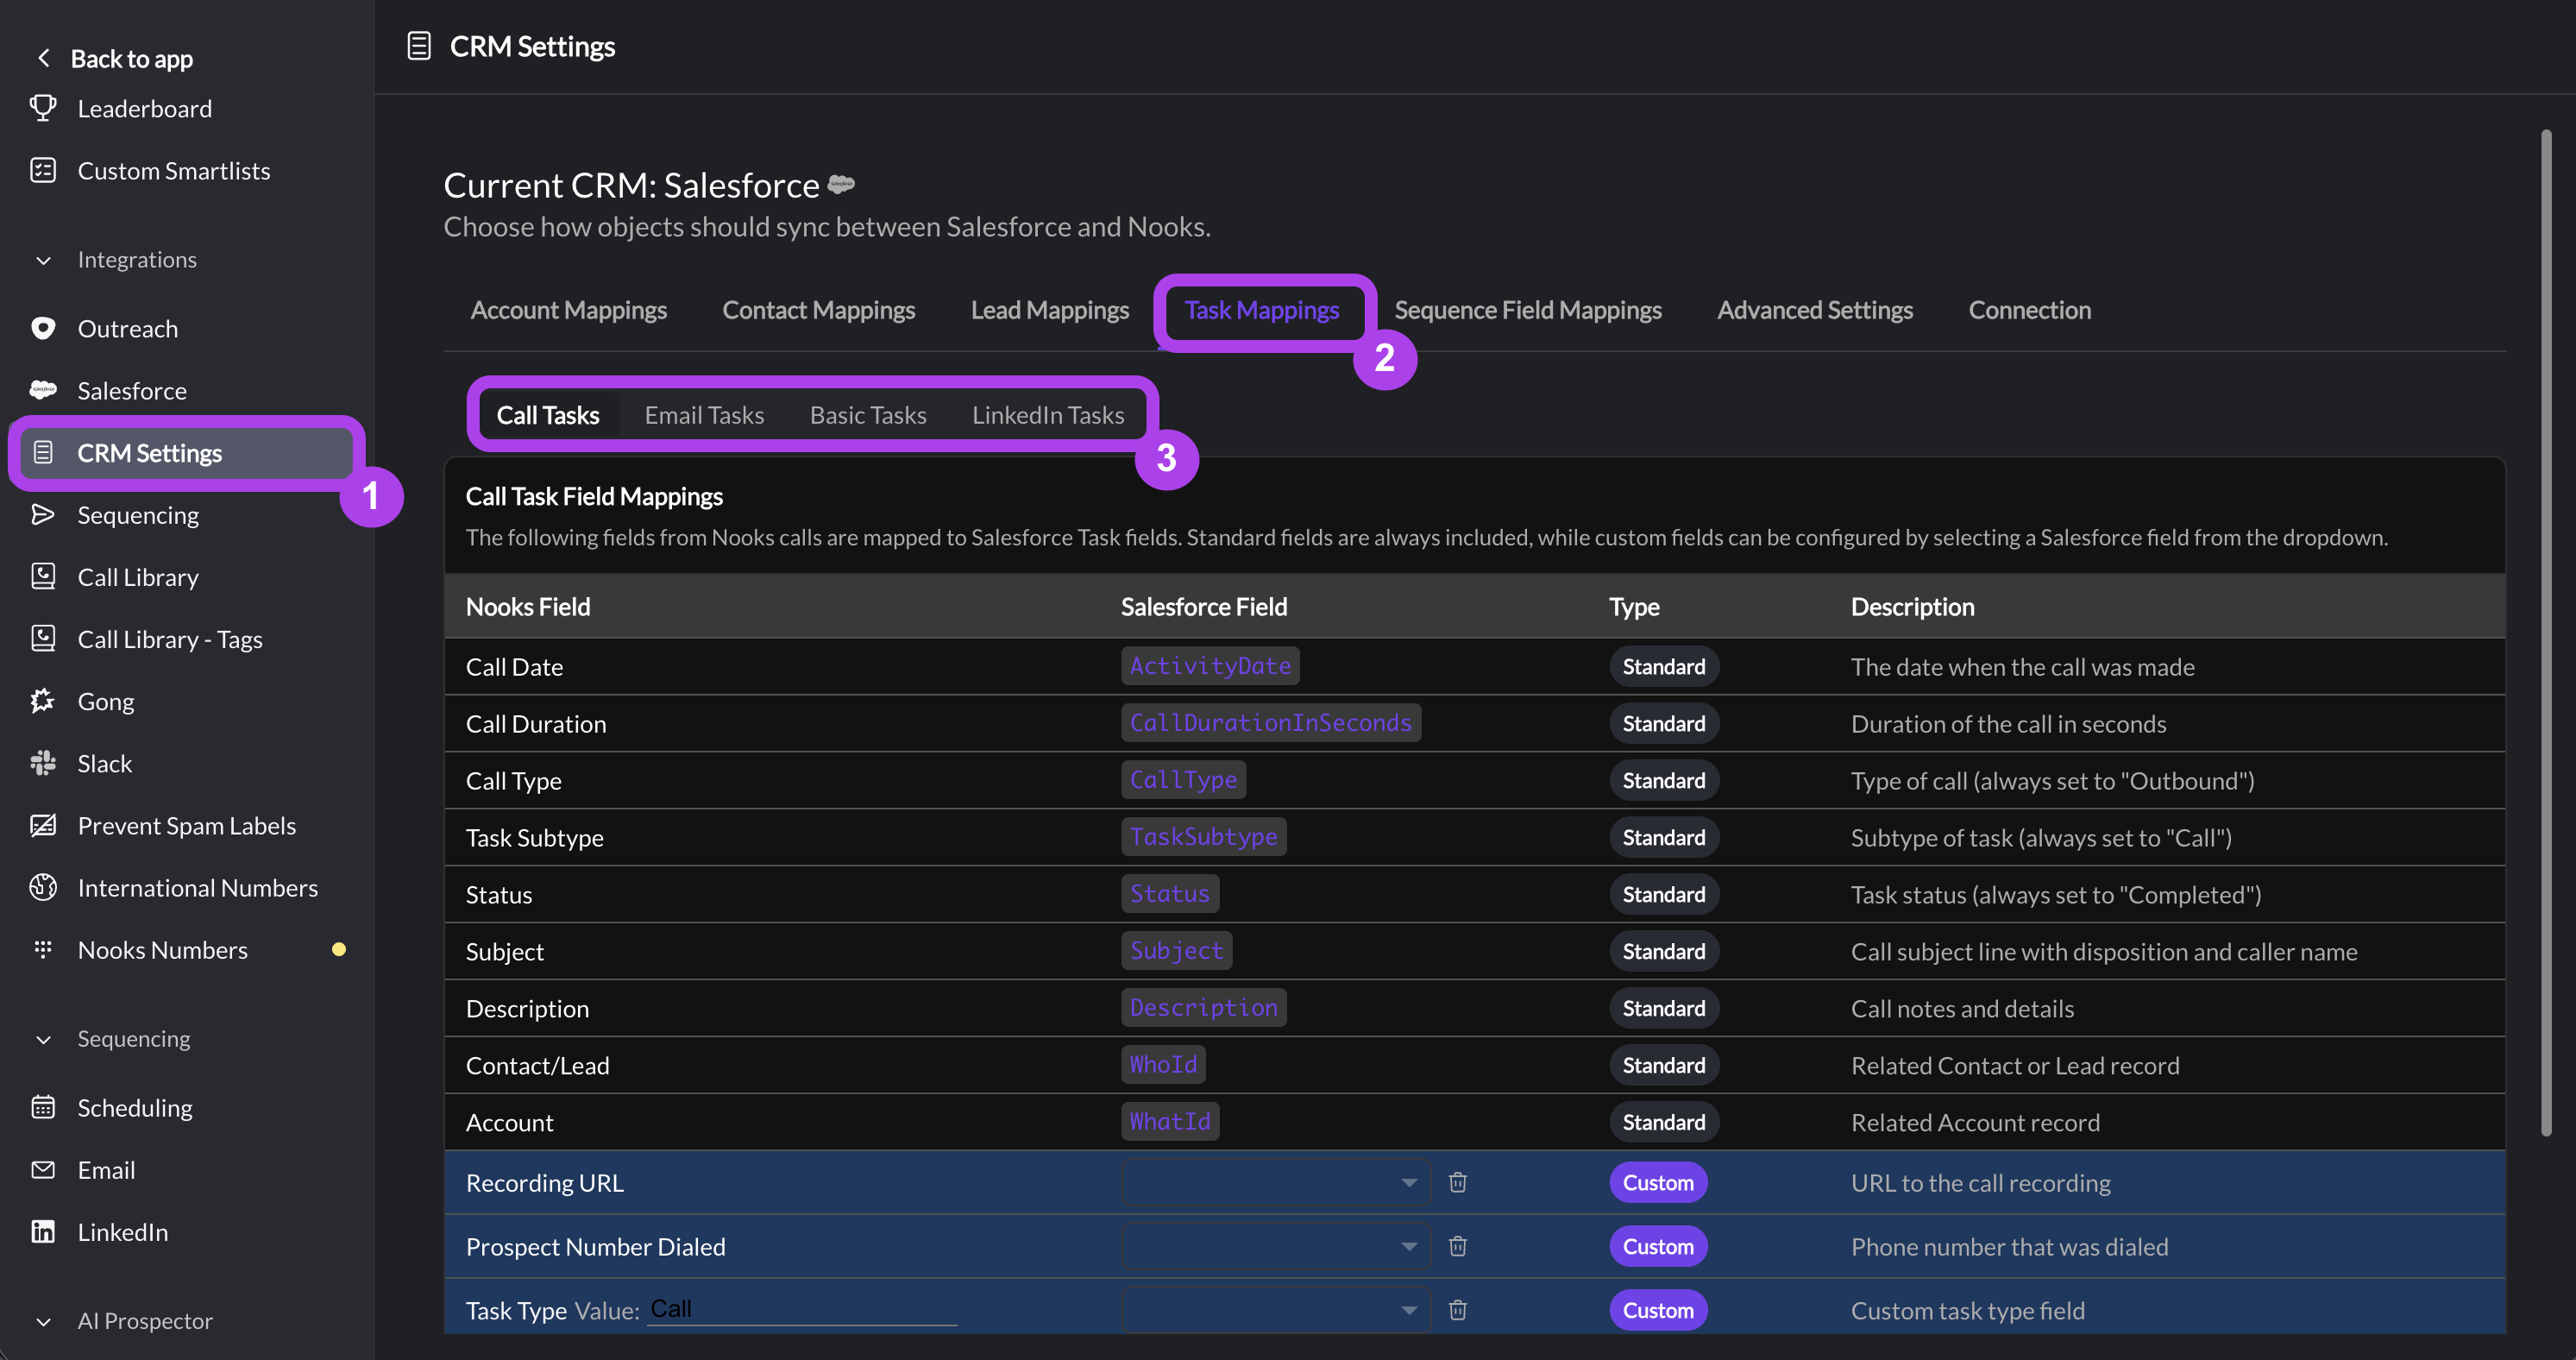Click the Scheduling calendar icon
The image size is (2576, 1360).
pos(43,1106)
